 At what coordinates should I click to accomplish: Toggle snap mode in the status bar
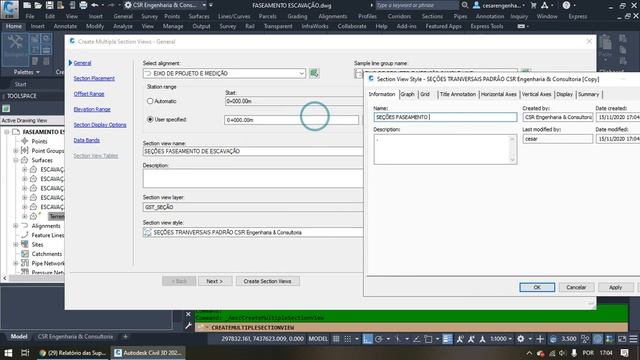[347, 339]
